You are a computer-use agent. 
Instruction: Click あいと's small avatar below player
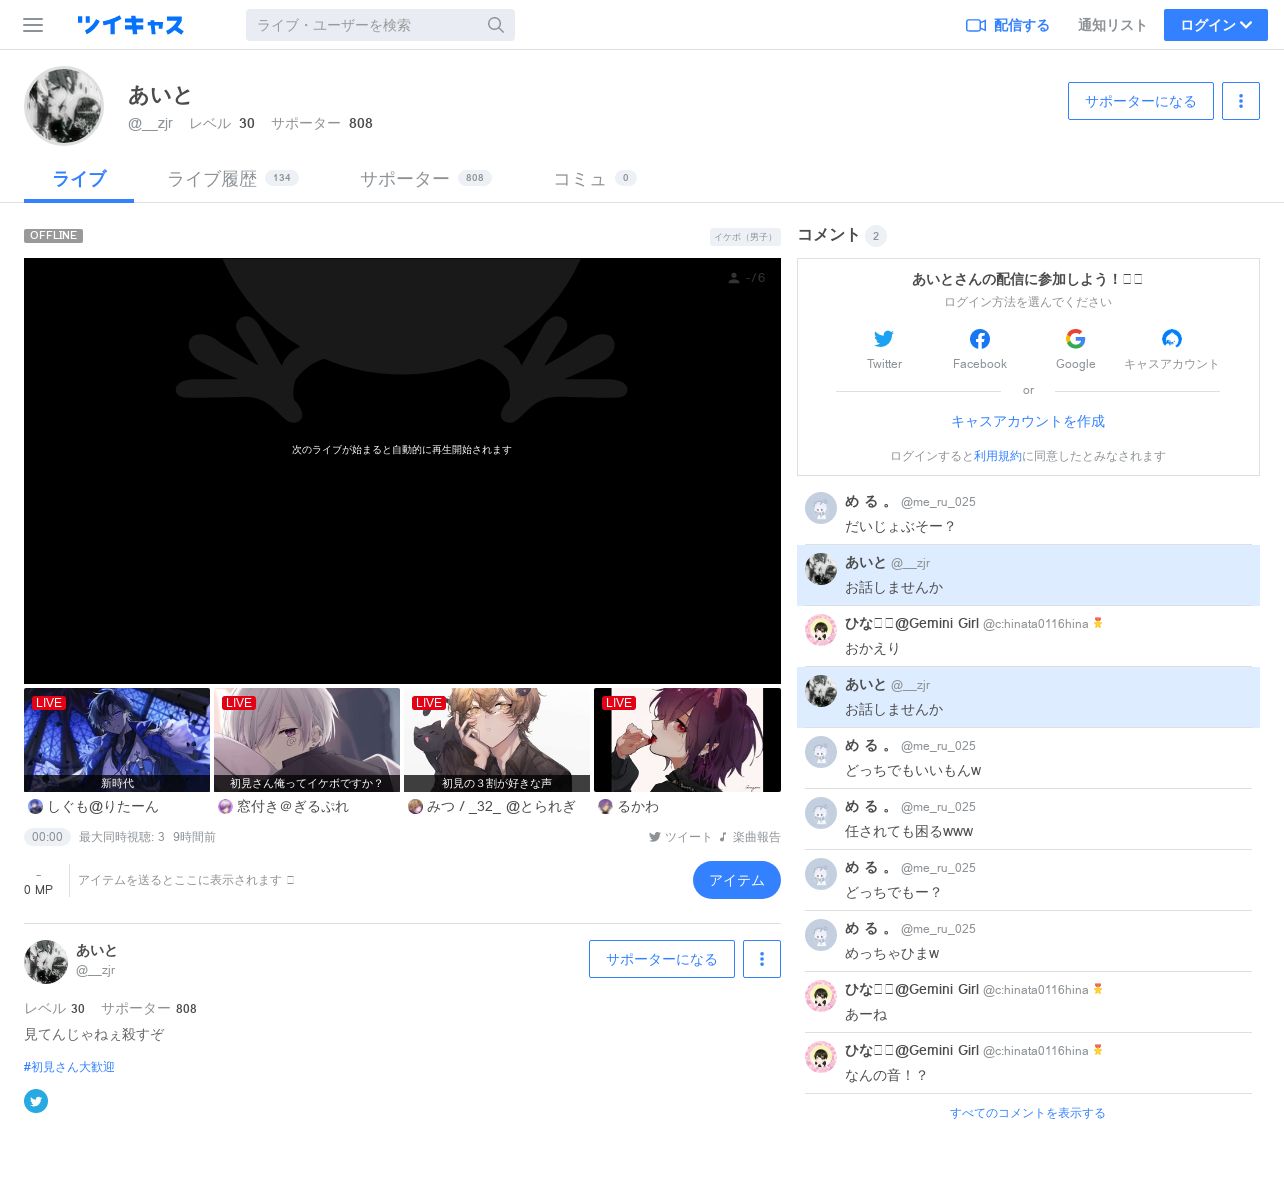tap(46, 962)
